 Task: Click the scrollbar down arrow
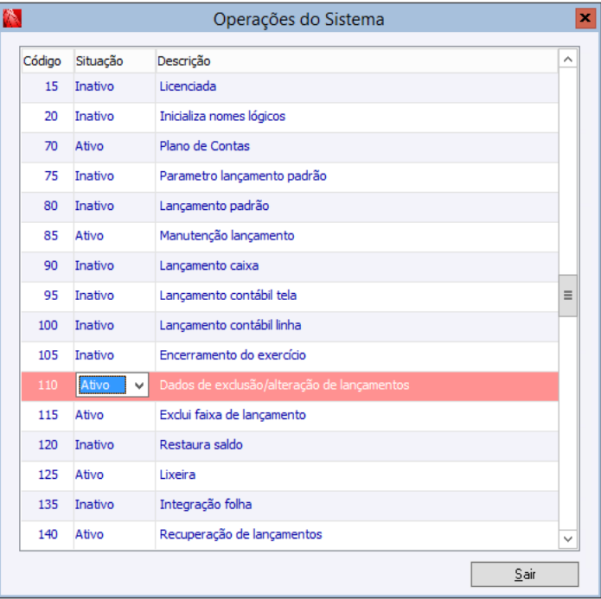tap(568, 539)
